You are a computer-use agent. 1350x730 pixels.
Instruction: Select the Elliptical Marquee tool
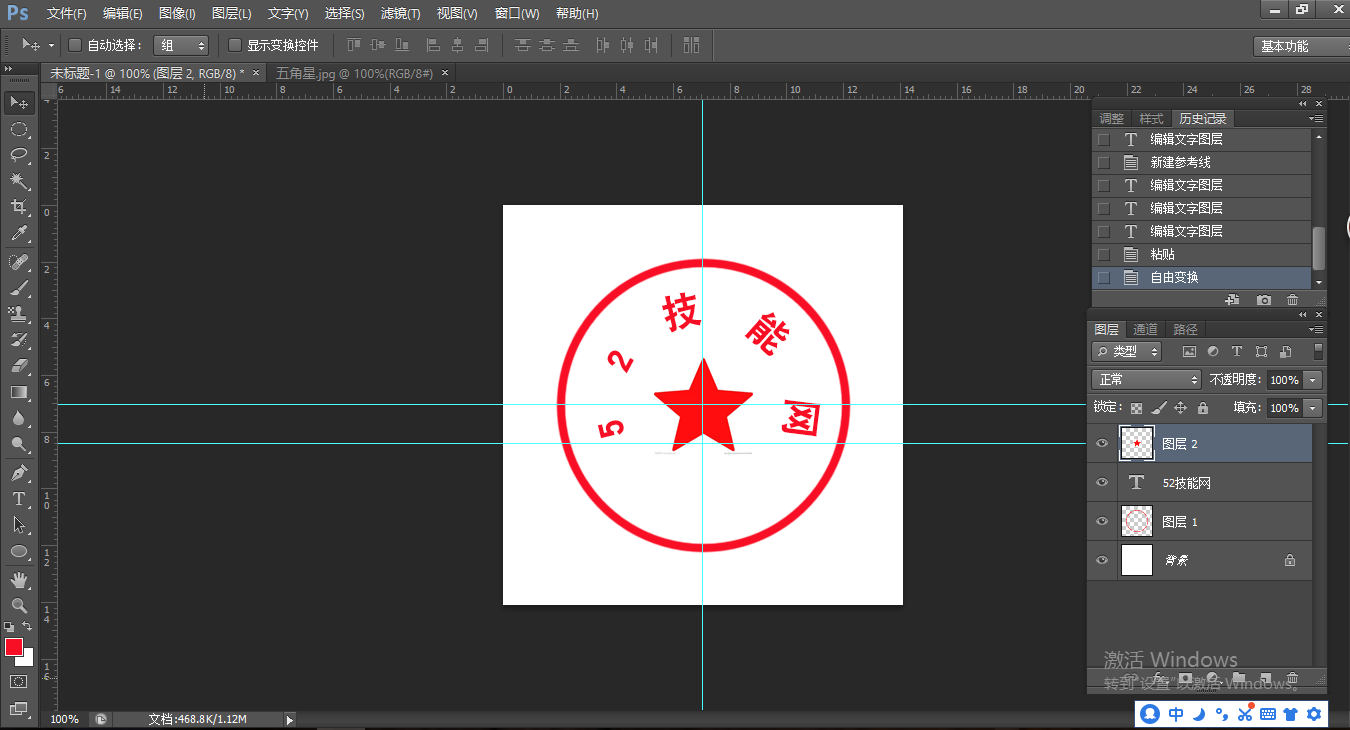(19, 129)
